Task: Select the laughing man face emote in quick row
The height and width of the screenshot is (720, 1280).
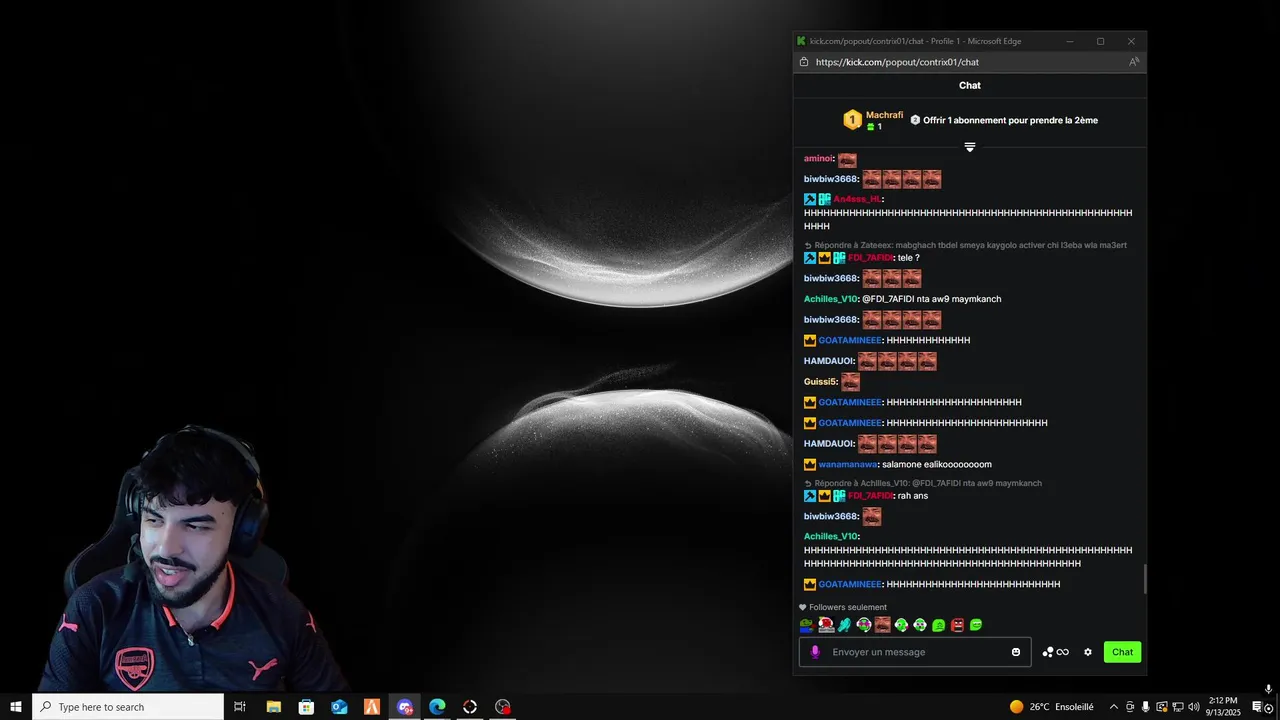Action: pyautogui.click(x=882, y=625)
